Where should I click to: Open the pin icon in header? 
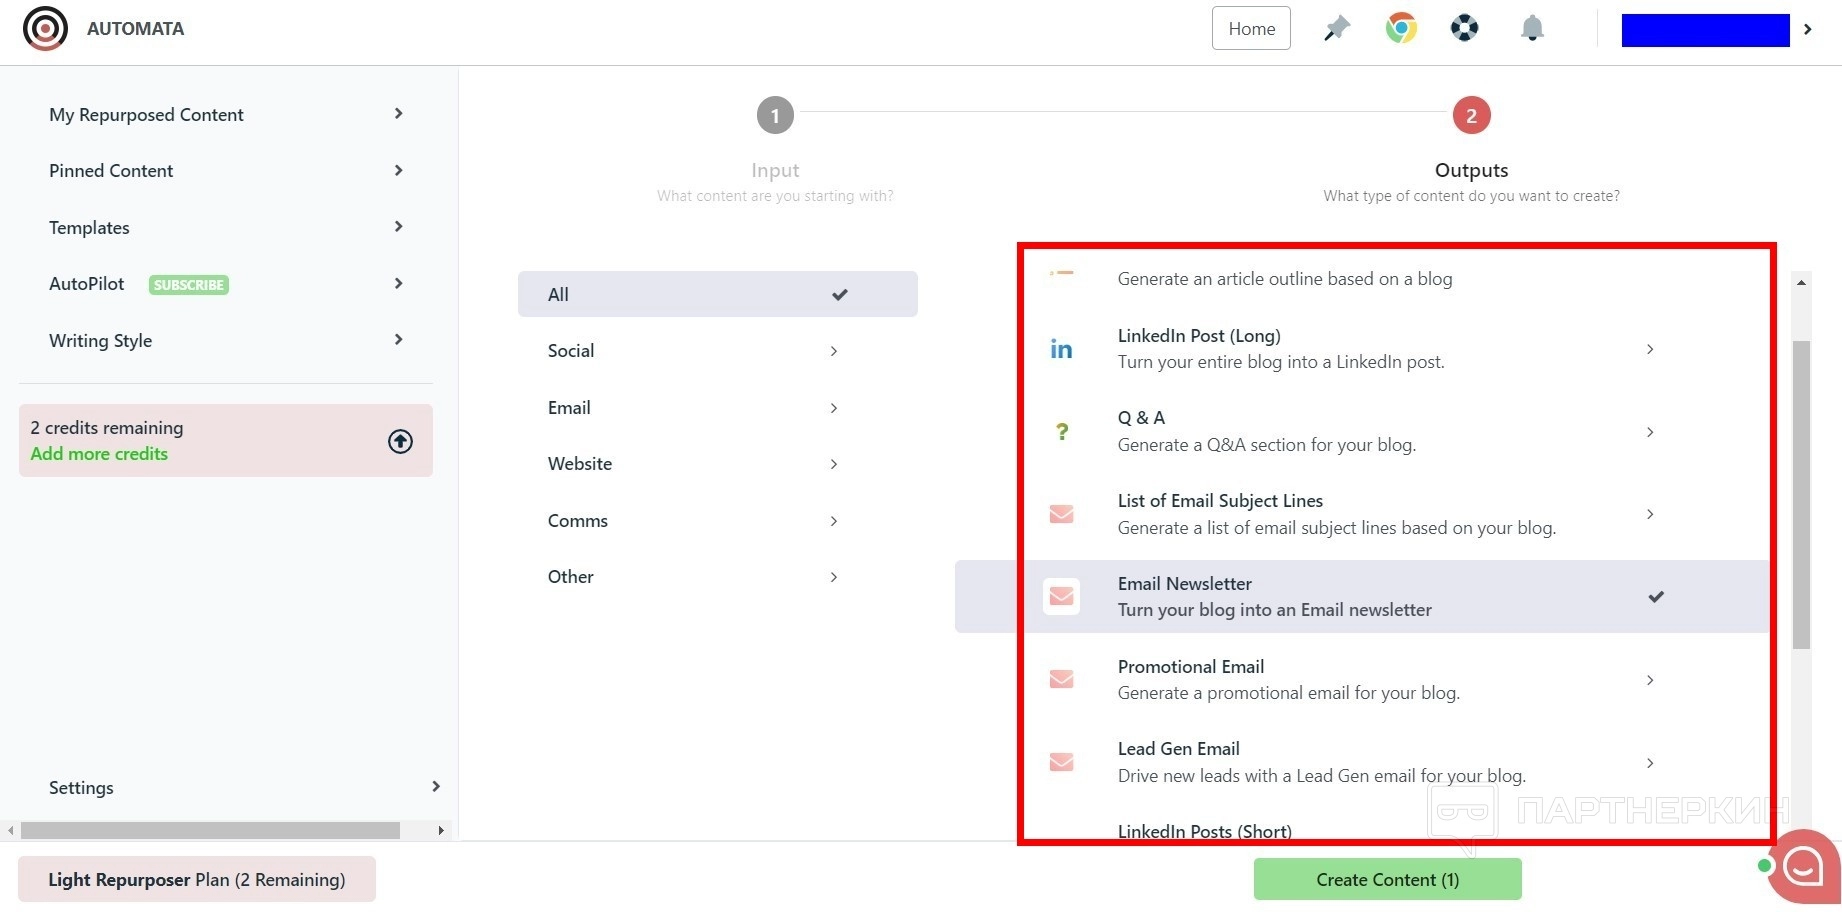[1336, 29]
